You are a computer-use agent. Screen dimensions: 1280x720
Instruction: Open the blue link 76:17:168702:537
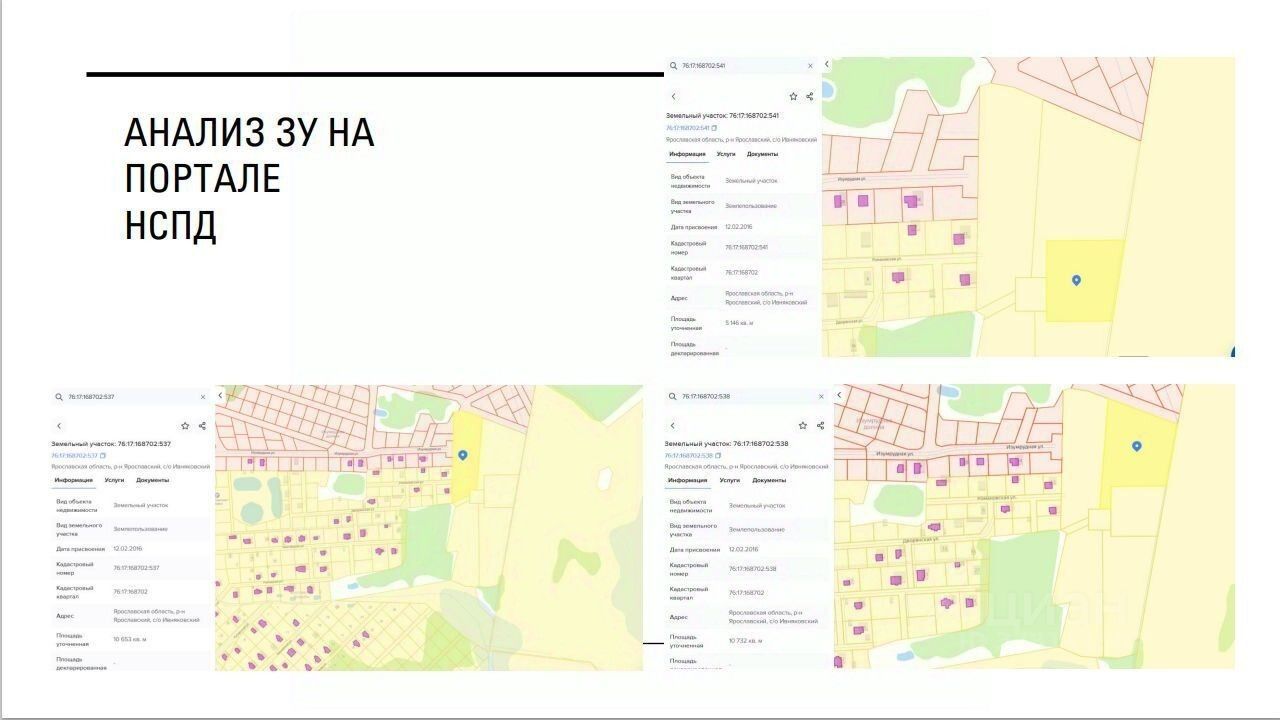[74, 456]
